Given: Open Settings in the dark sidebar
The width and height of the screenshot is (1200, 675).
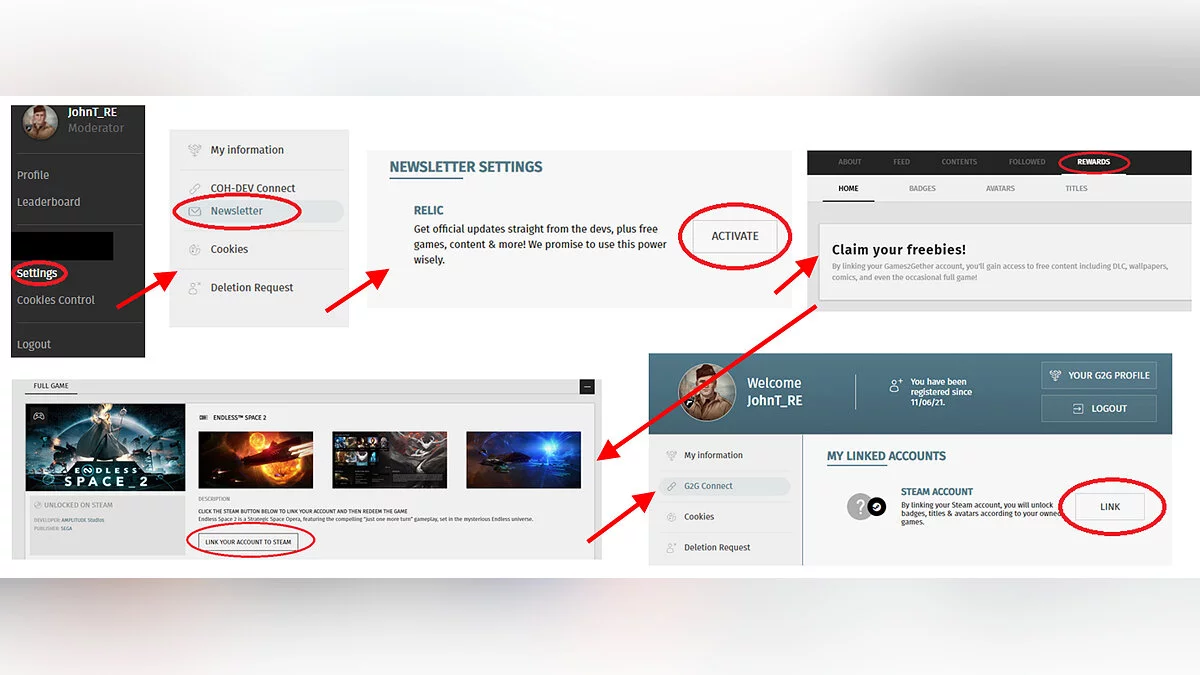Looking at the screenshot, I should (x=37, y=273).
